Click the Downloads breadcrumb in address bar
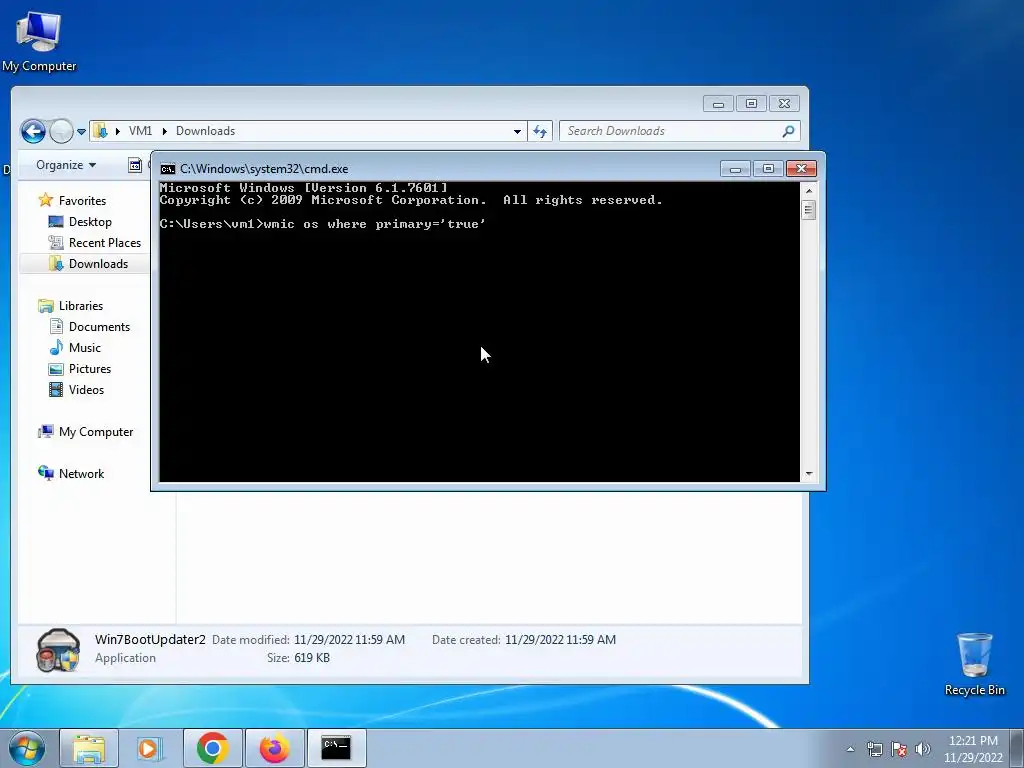The width and height of the screenshot is (1024, 768). pos(205,131)
